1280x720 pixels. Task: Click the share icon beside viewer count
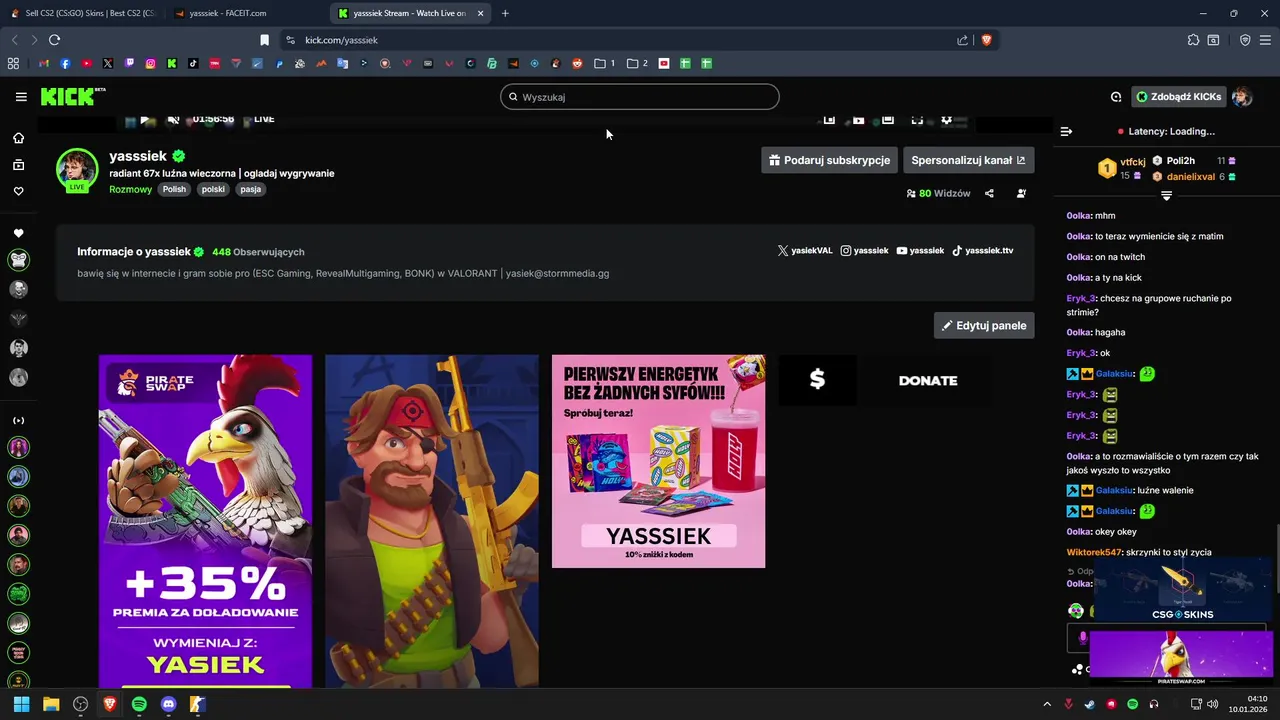989,193
